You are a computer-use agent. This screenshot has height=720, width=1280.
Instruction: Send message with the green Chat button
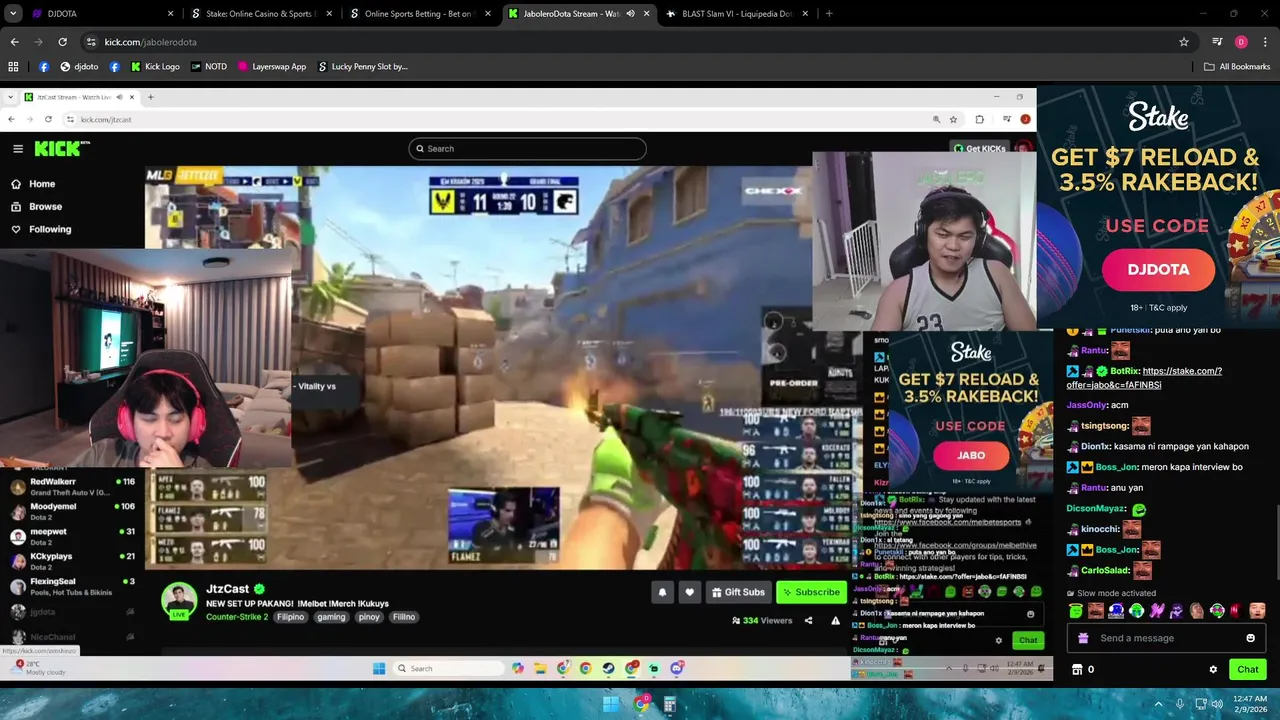[x=1247, y=670]
